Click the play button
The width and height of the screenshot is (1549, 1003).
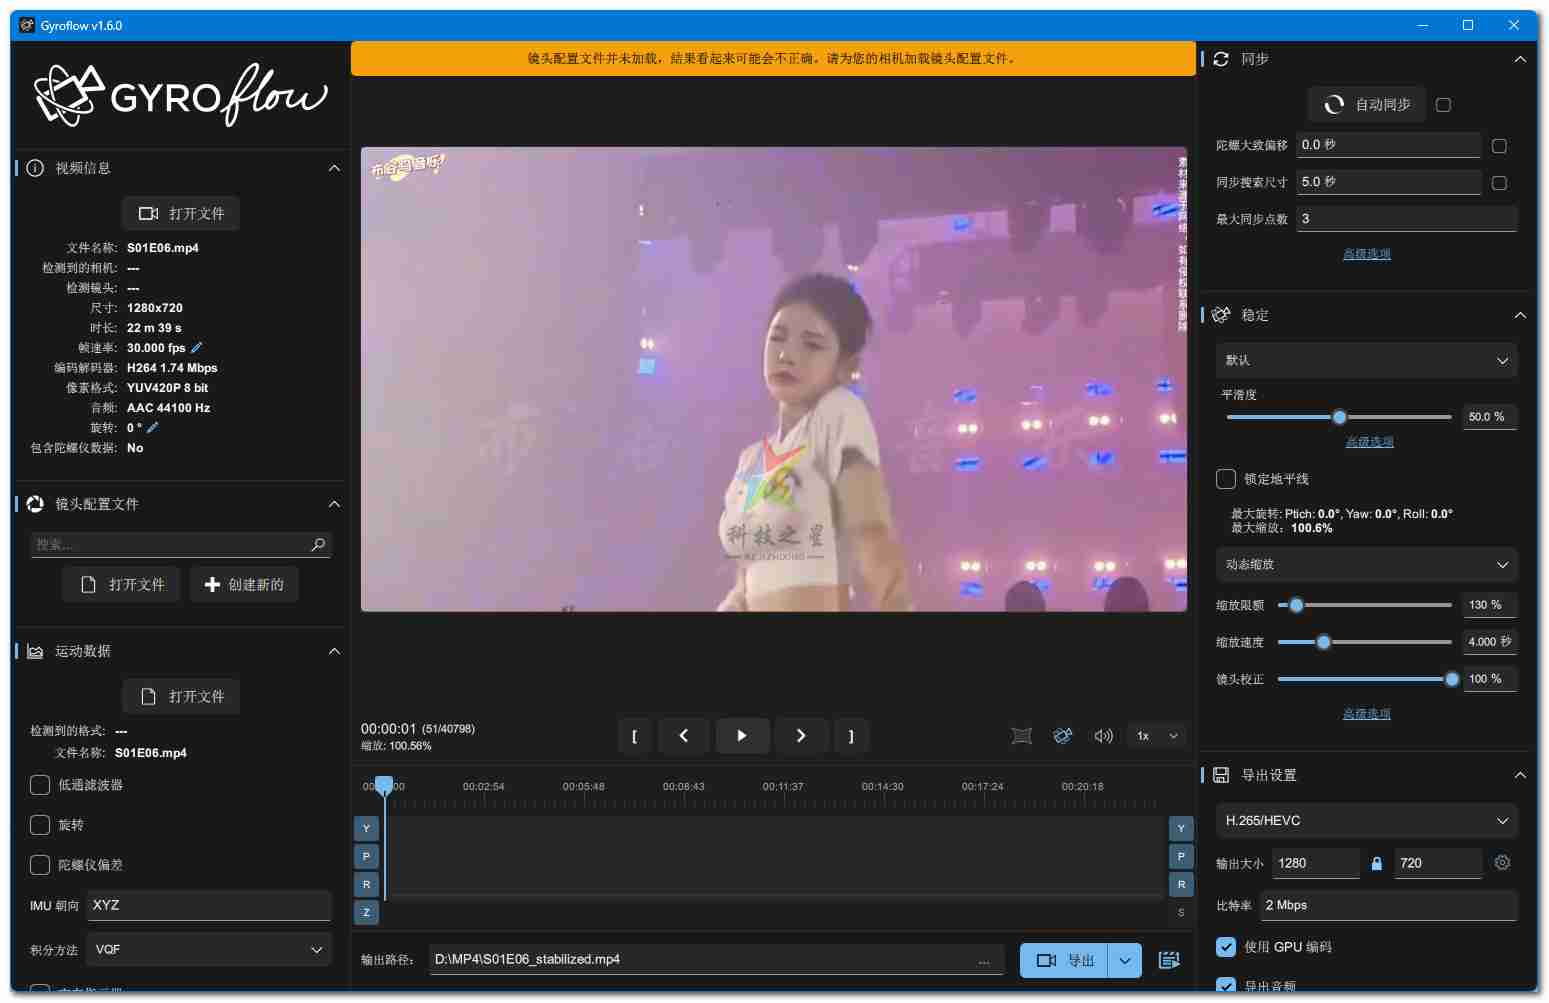(741, 736)
